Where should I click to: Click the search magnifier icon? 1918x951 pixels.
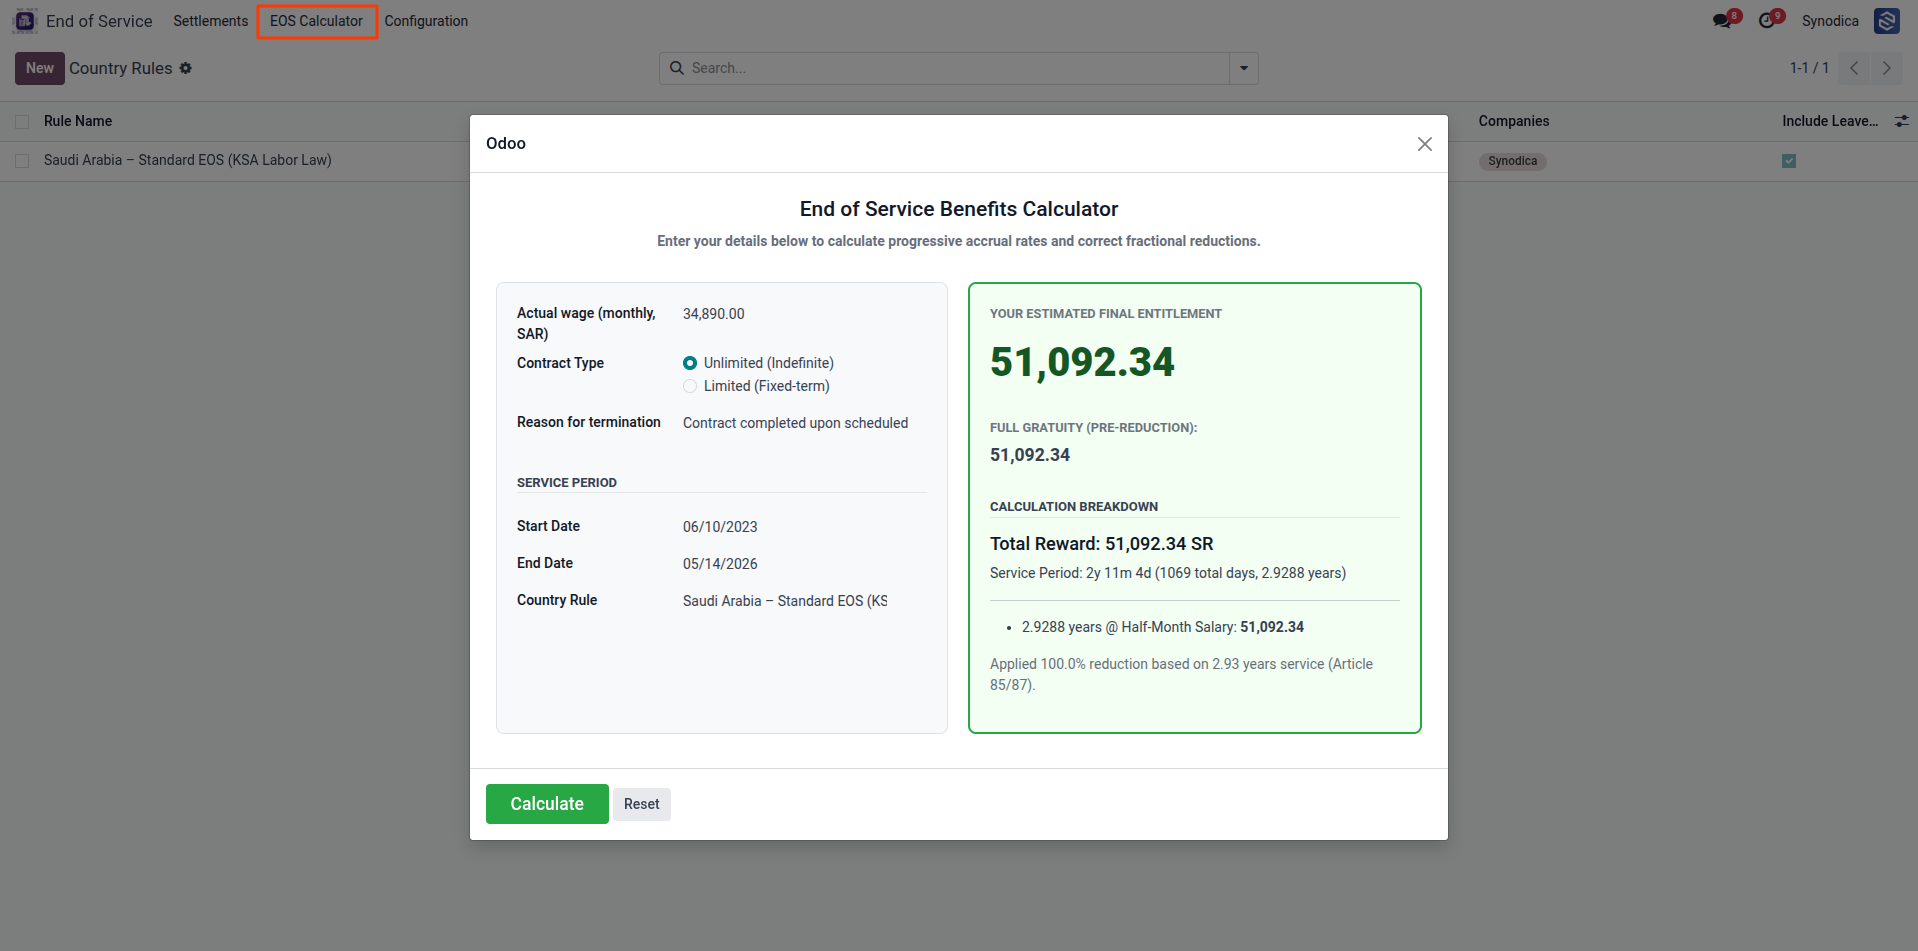click(x=677, y=68)
